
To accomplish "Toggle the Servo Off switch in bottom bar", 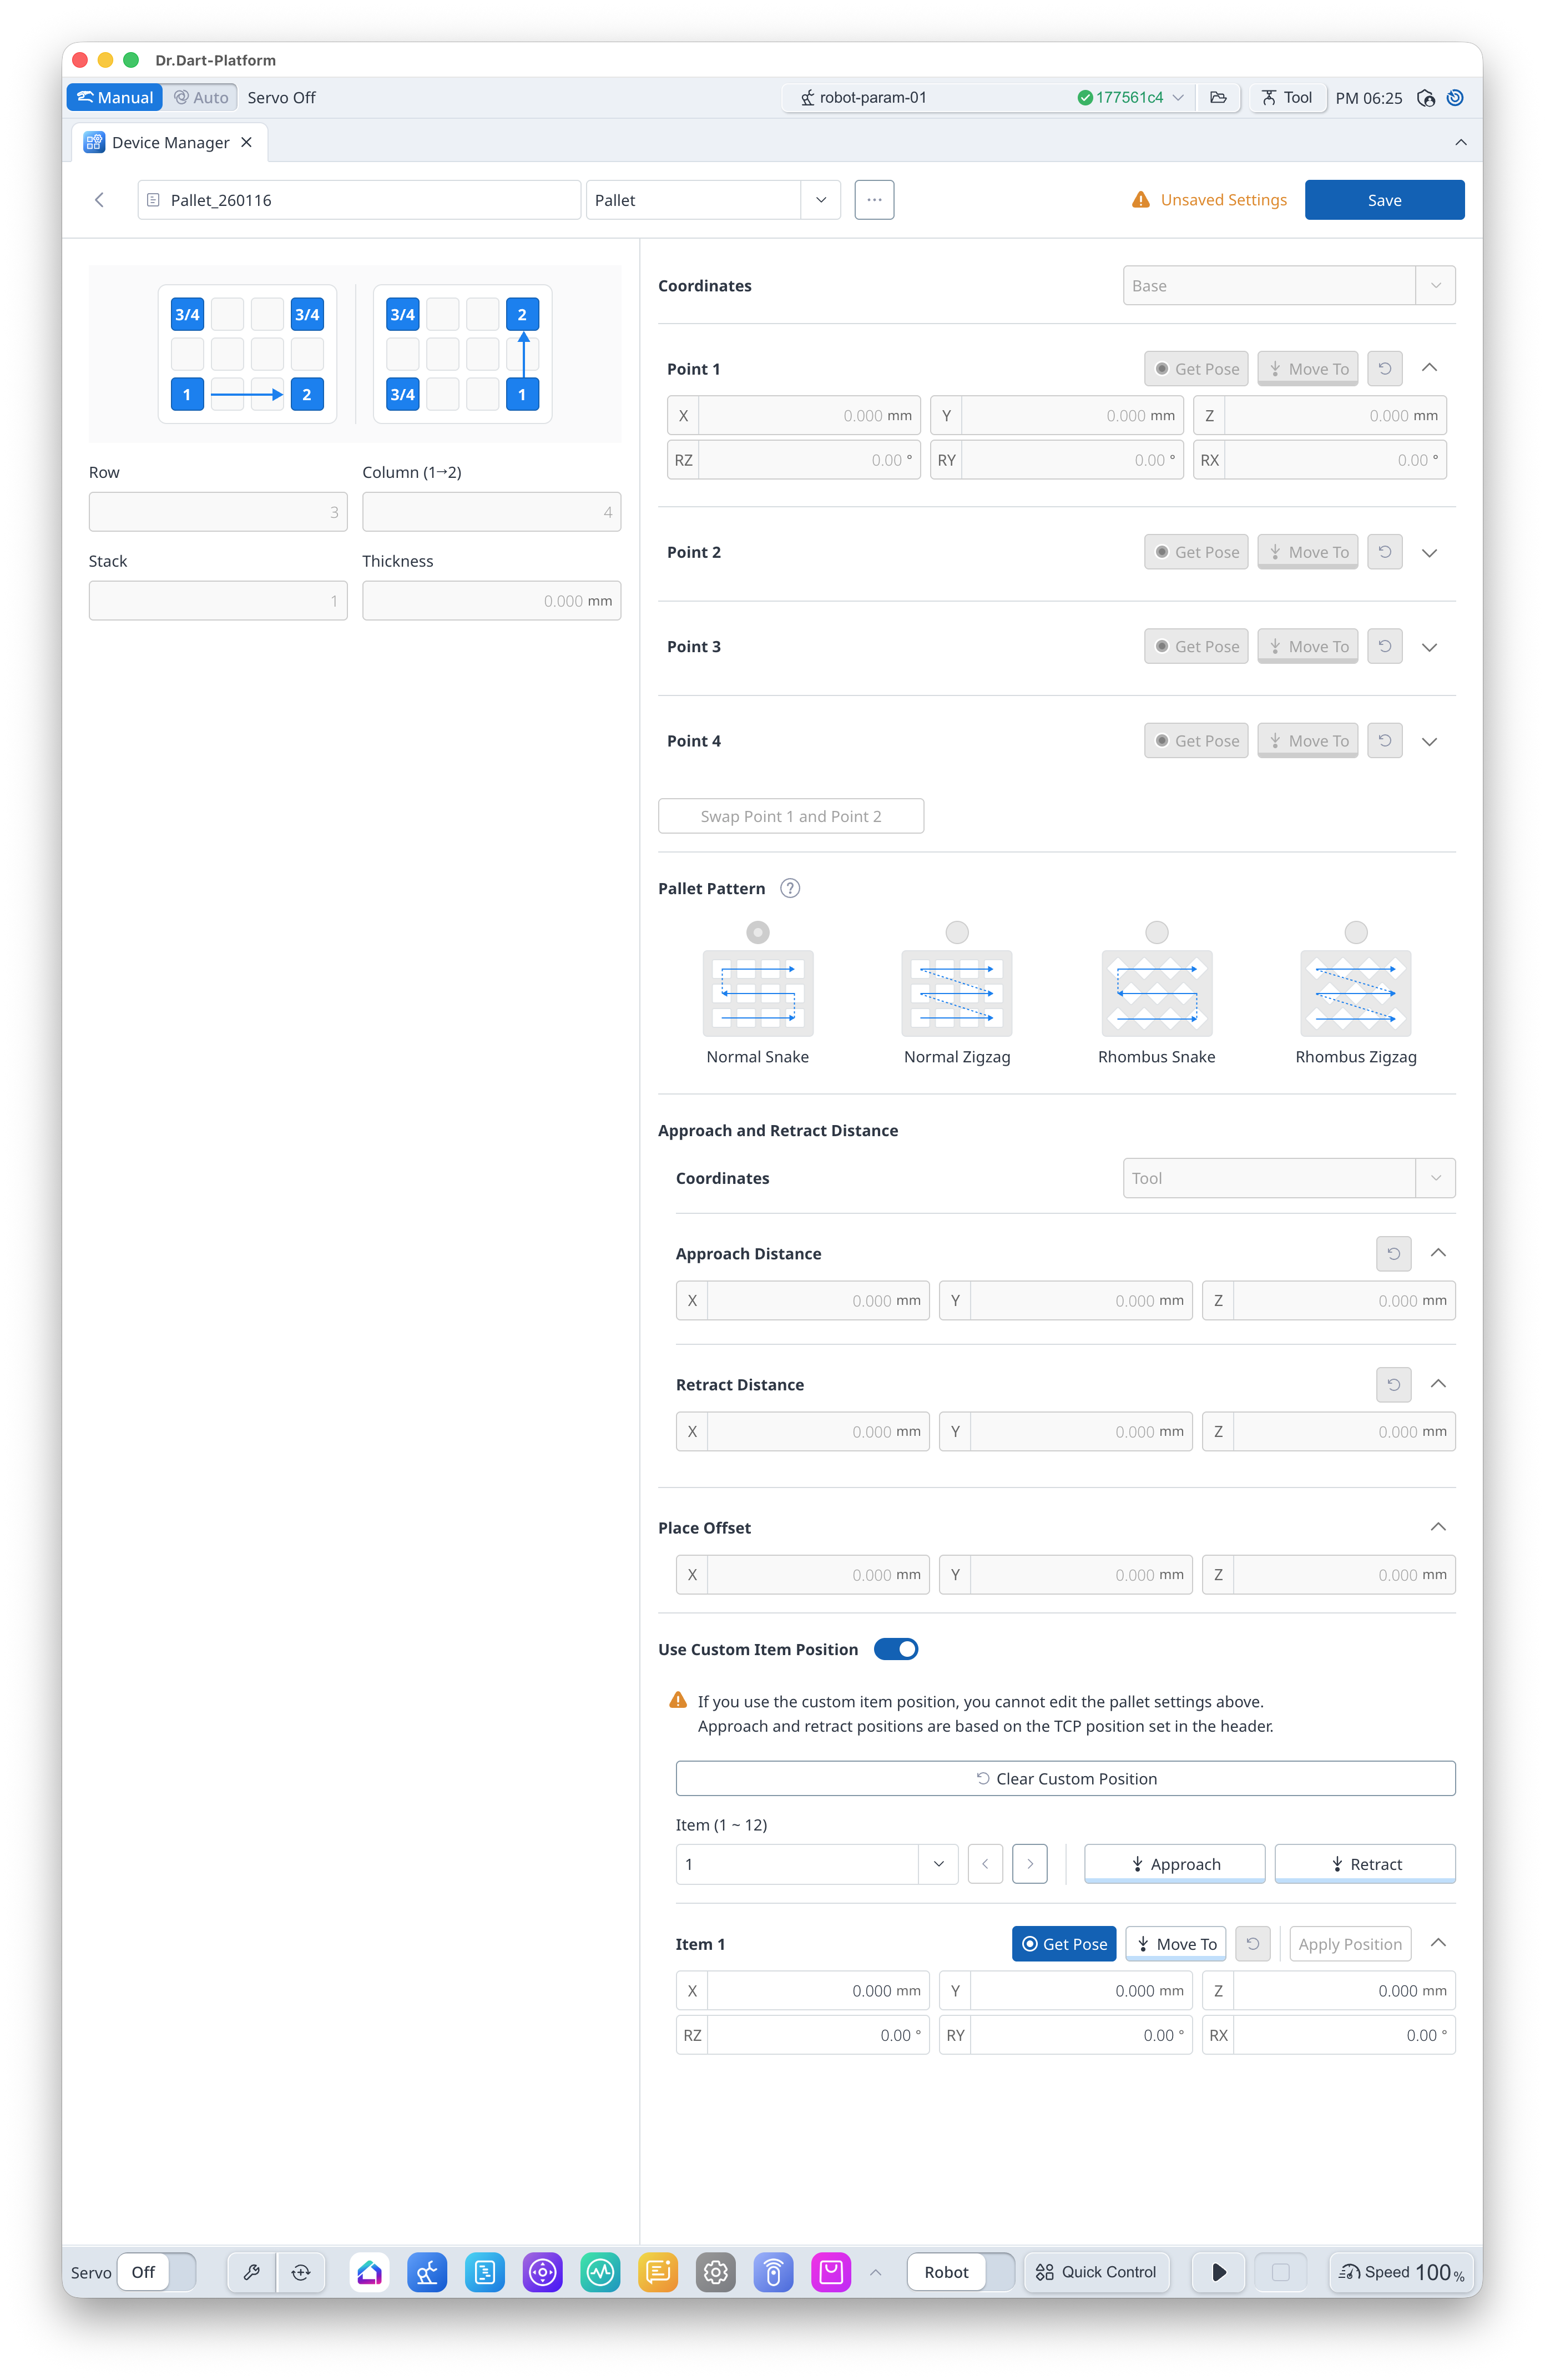I will [157, 2272].
